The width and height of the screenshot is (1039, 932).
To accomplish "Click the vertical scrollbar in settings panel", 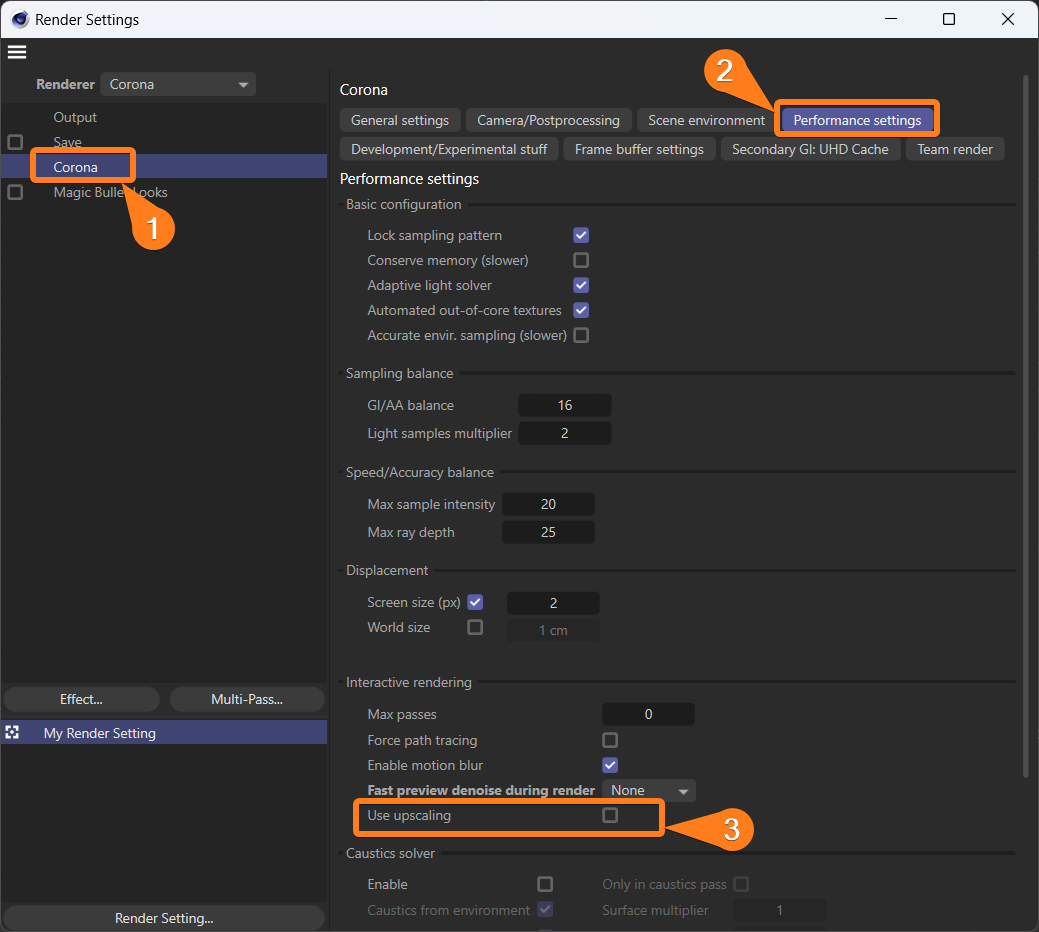I will point(1028,427).
